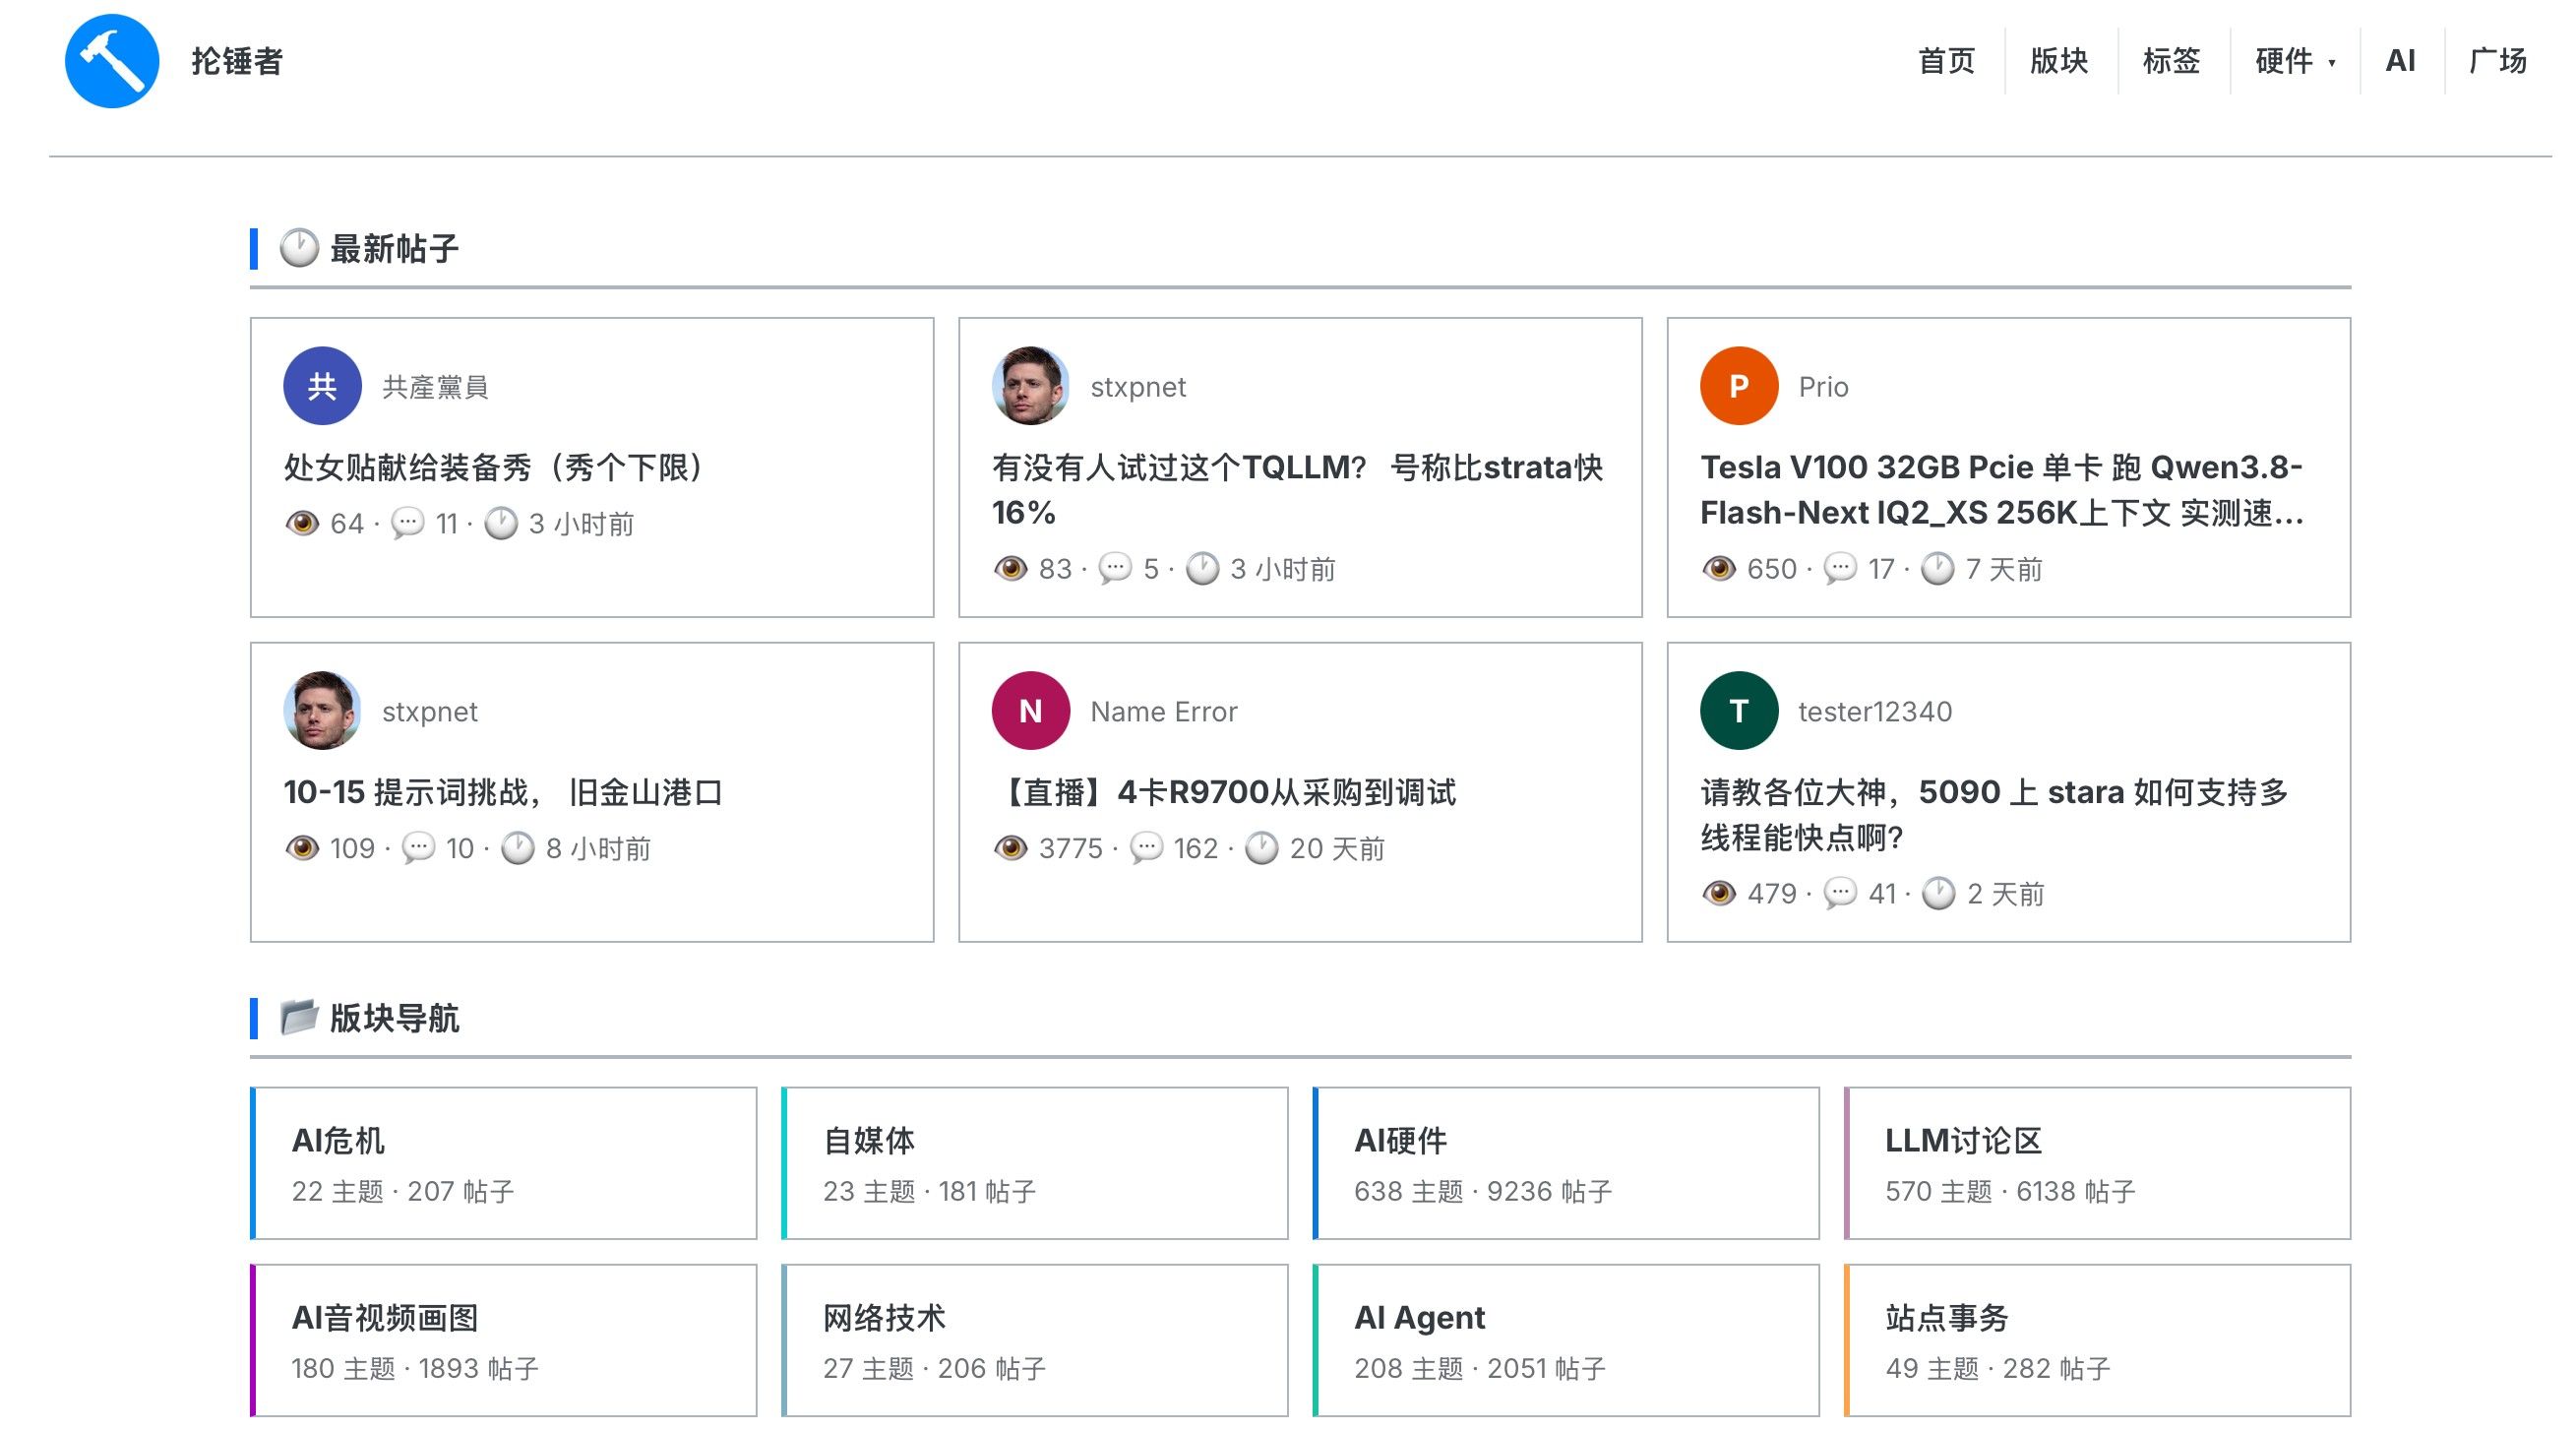Open post 10-15 提示词挑战， 旧金山港口
The width and height of the screenshot is (2576, 1431).
point(503,792)
